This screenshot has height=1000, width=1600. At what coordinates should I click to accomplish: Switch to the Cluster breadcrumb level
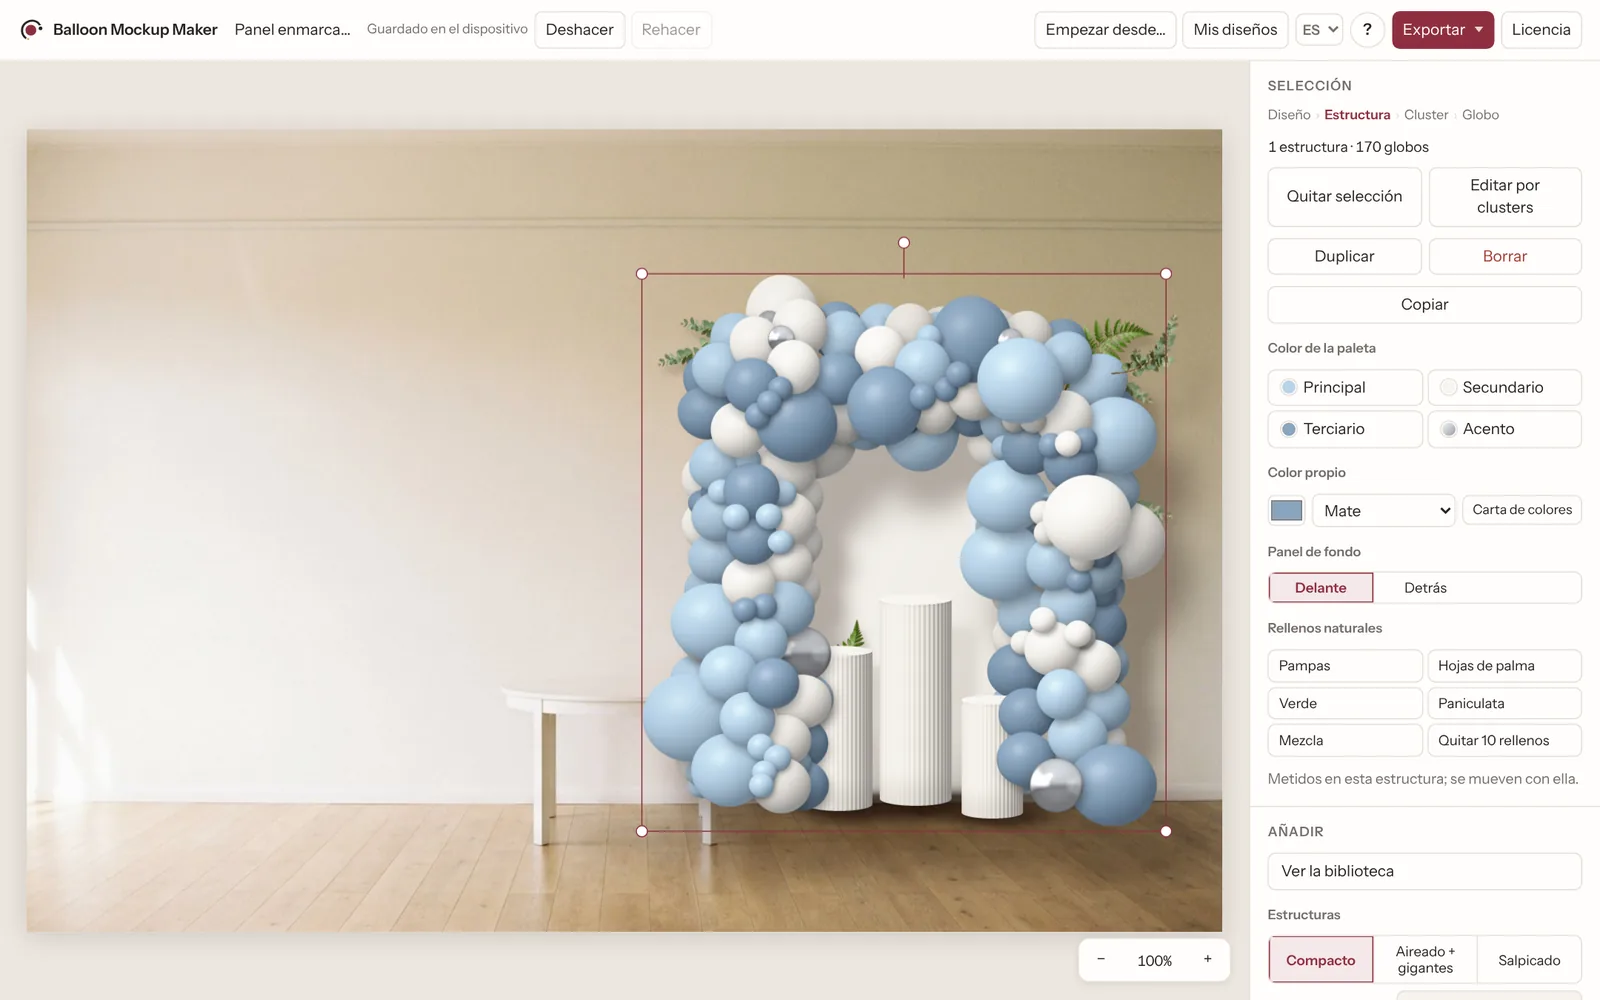pyautogui.click(x=1426, y=115)
